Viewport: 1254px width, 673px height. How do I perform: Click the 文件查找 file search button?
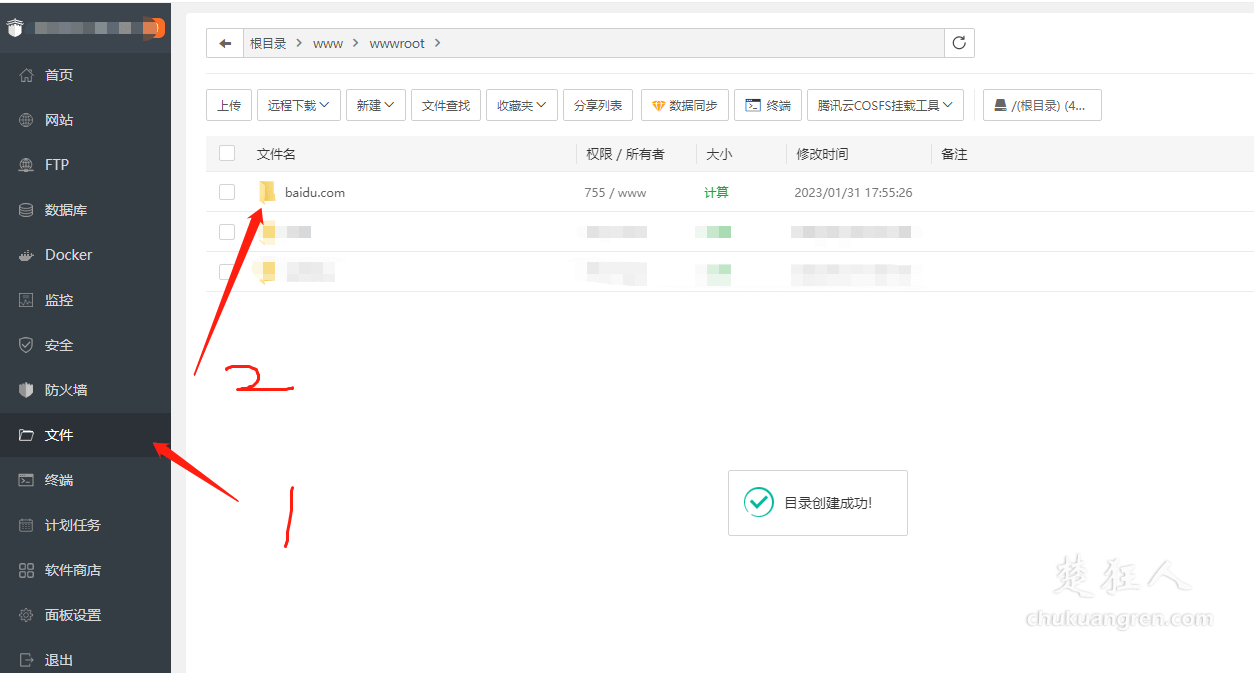pos(446,105)
